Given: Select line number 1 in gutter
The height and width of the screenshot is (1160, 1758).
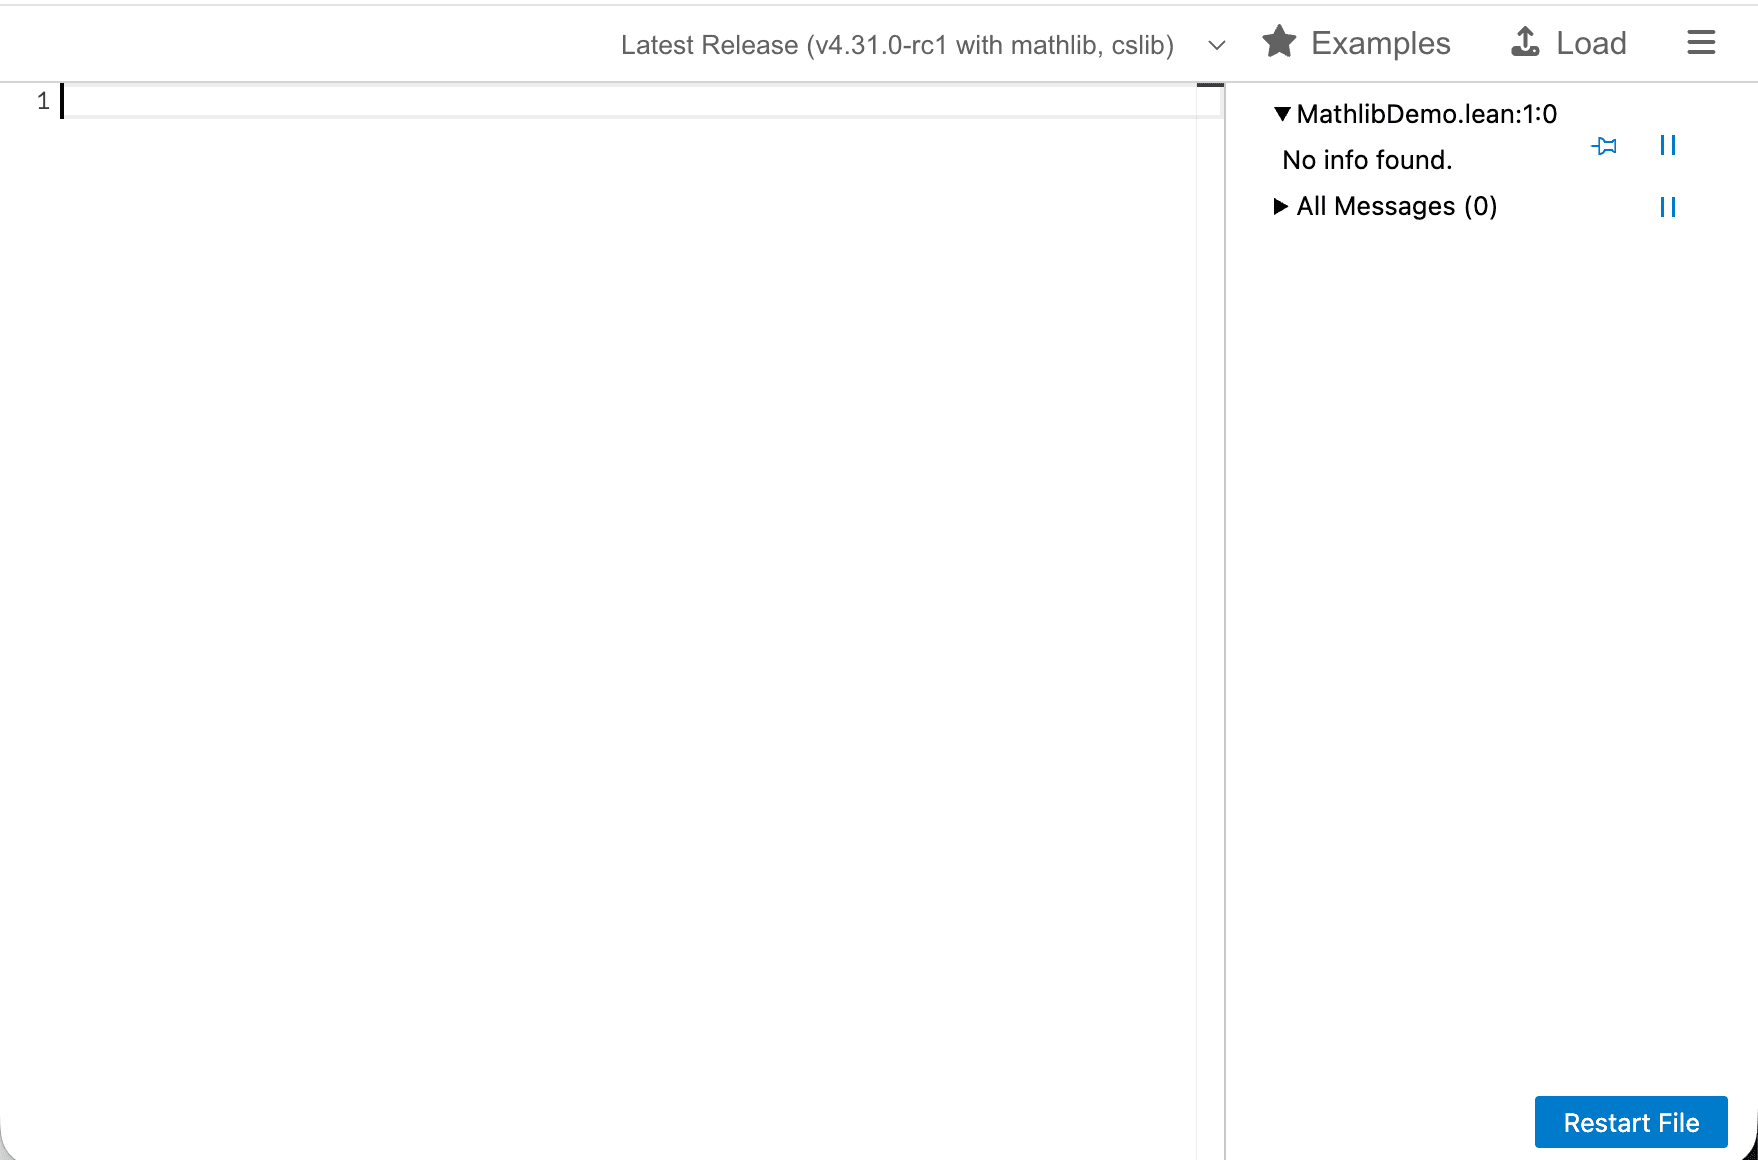Looking at the screenshot, I should tap(43, 101).
